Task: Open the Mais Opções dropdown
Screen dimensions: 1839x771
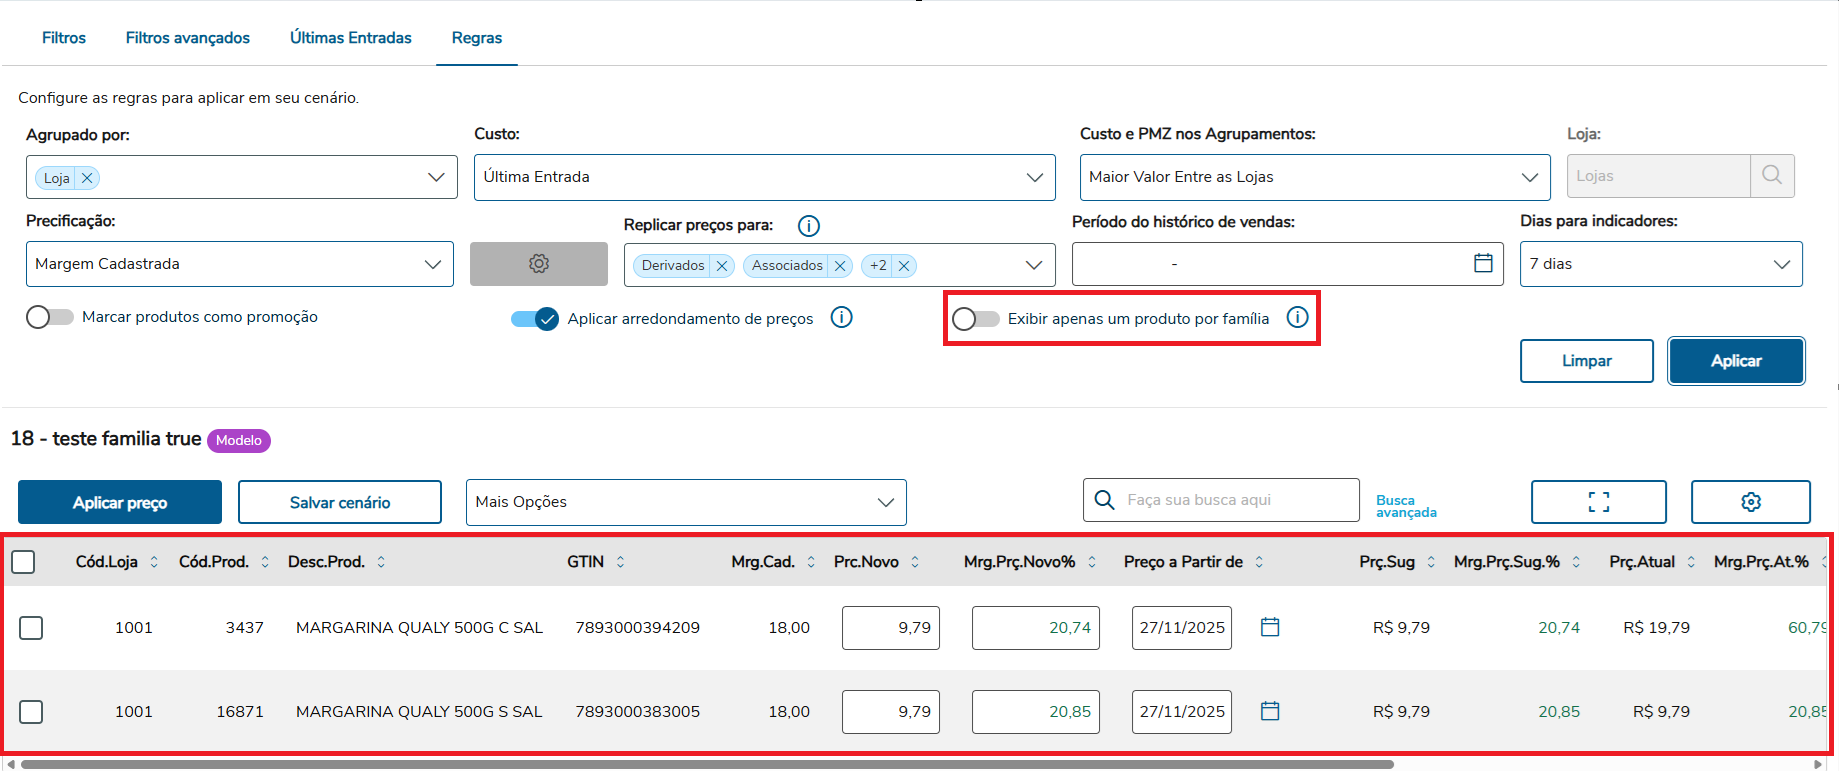Action: [x=686, y=502]
